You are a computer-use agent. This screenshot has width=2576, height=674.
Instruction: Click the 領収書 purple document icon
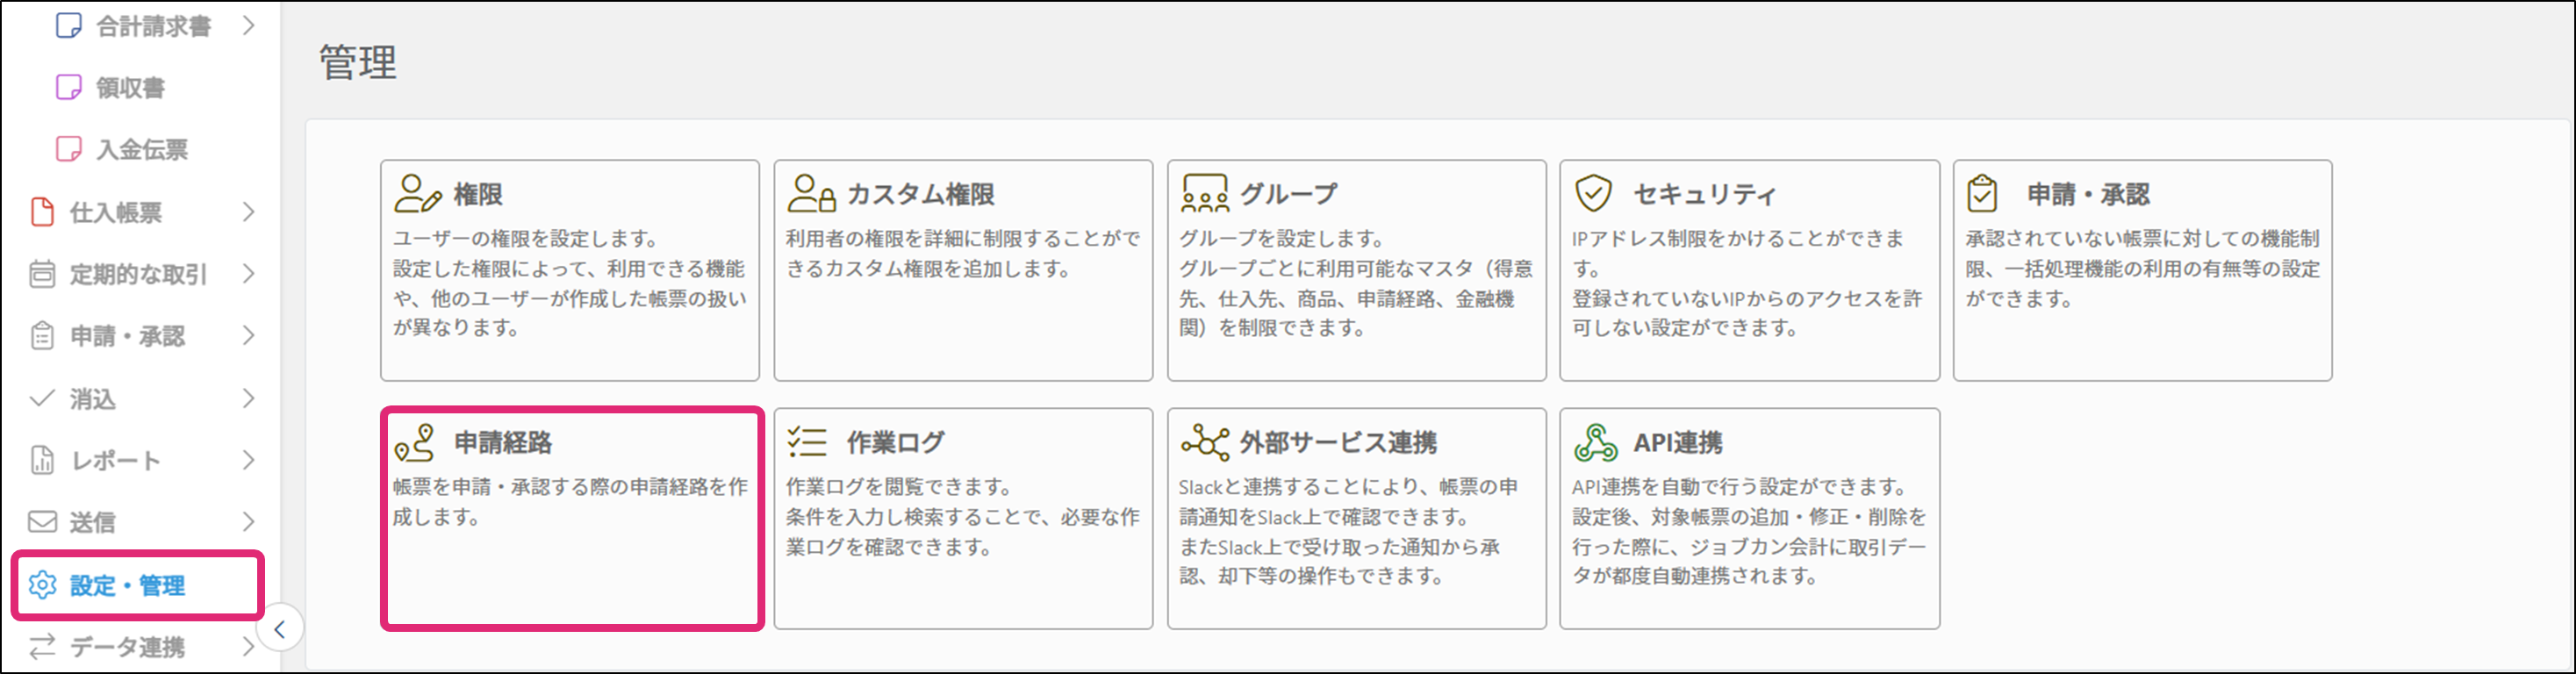[x=69, y=87]
